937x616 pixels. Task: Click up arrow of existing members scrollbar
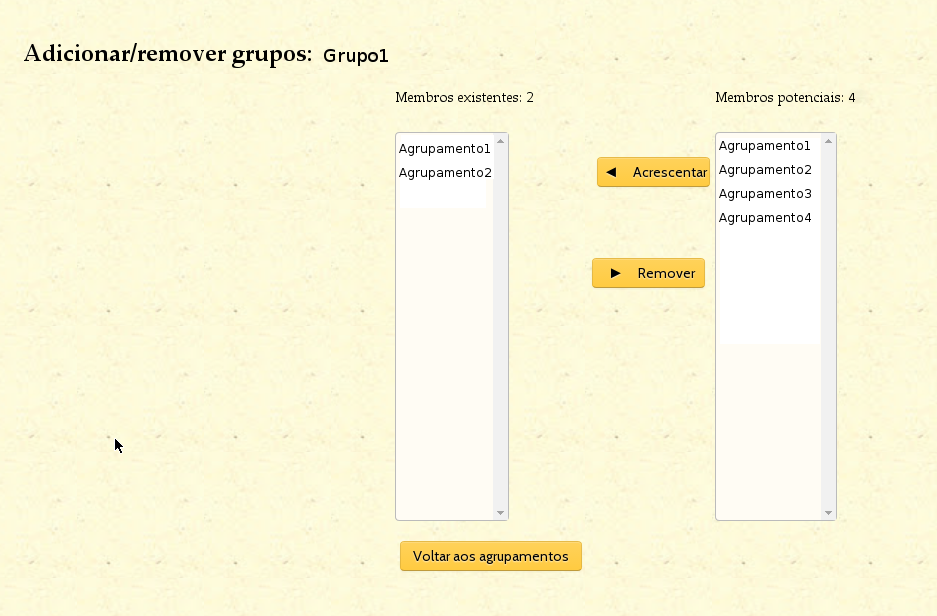point(501,141)
